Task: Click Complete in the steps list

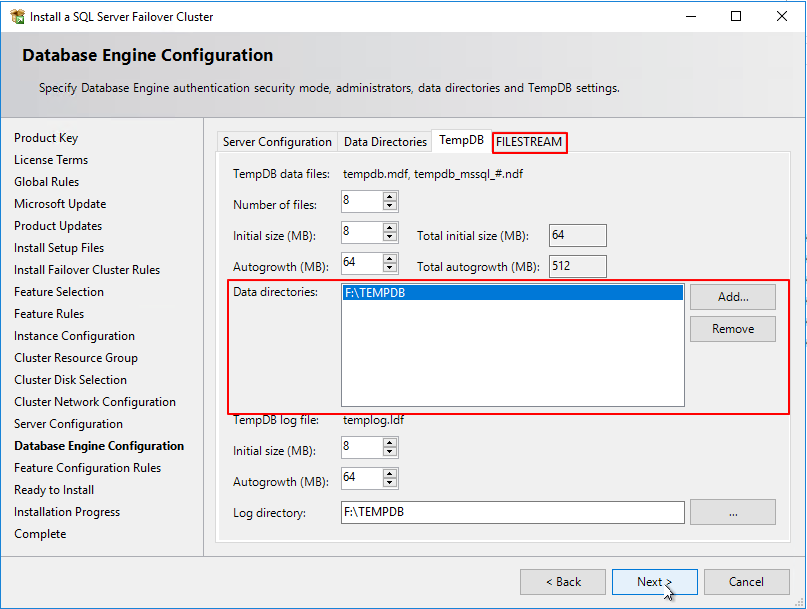Action: pyautogui.click(x=40, y=534)
